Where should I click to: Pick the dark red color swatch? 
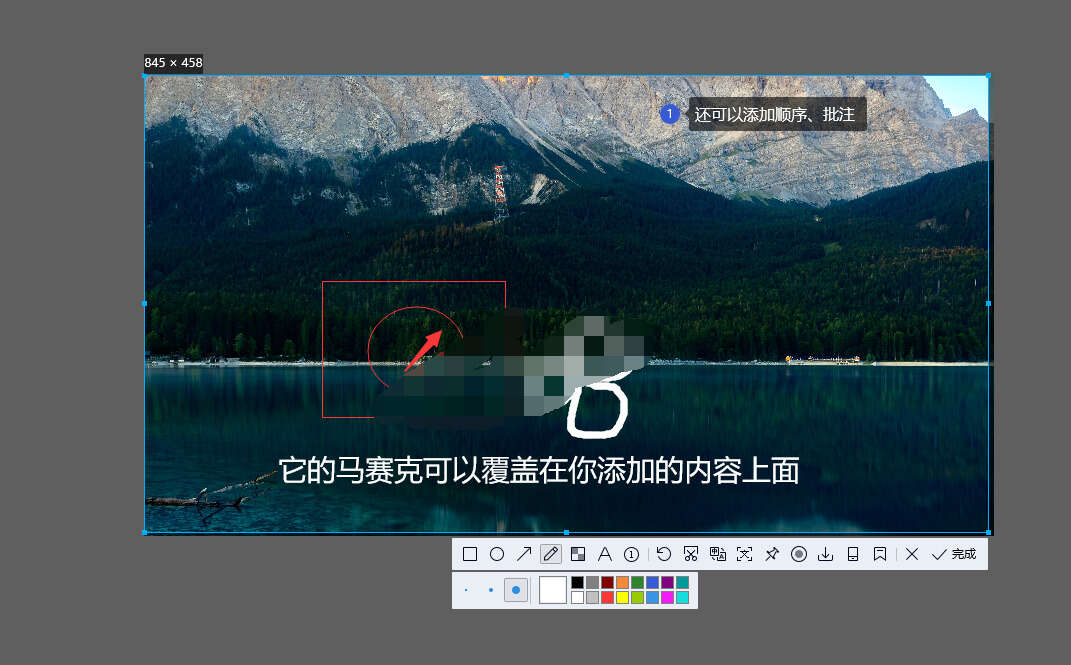pos(608,582)
